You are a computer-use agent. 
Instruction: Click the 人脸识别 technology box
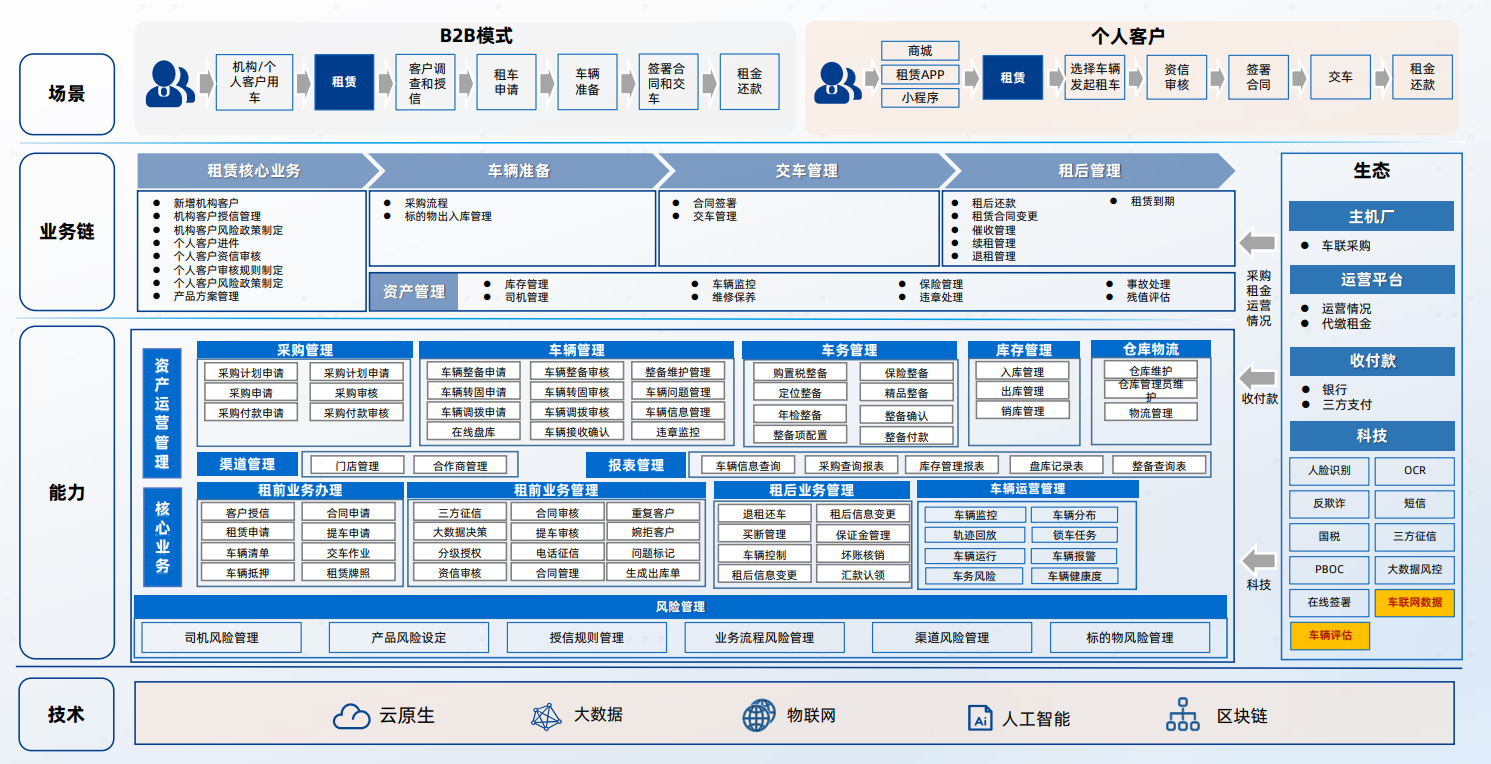pos(1329,470)
